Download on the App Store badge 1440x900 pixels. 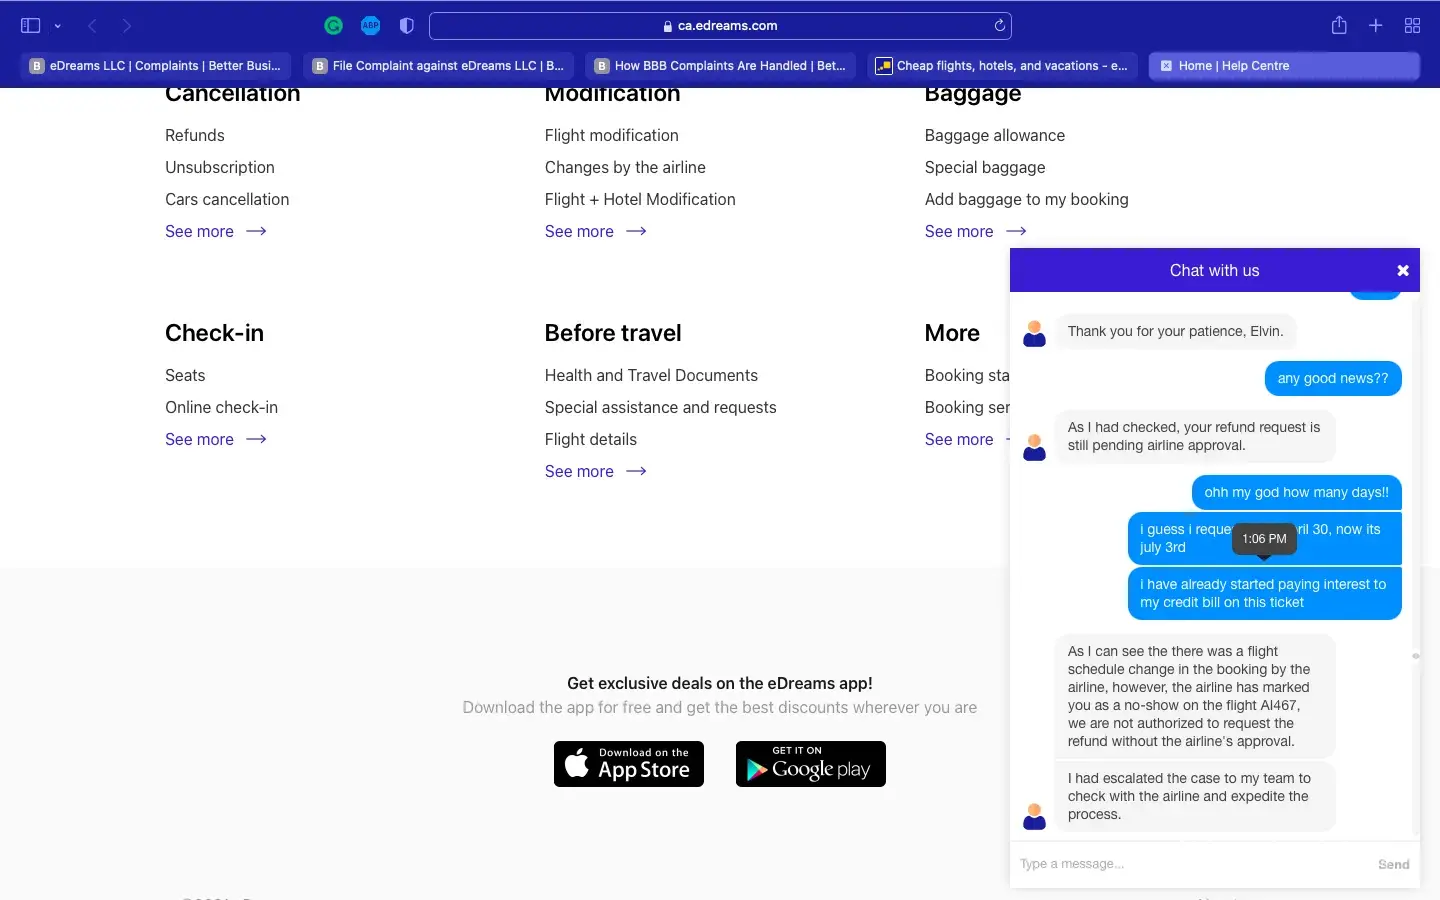[x=629, y=764]
